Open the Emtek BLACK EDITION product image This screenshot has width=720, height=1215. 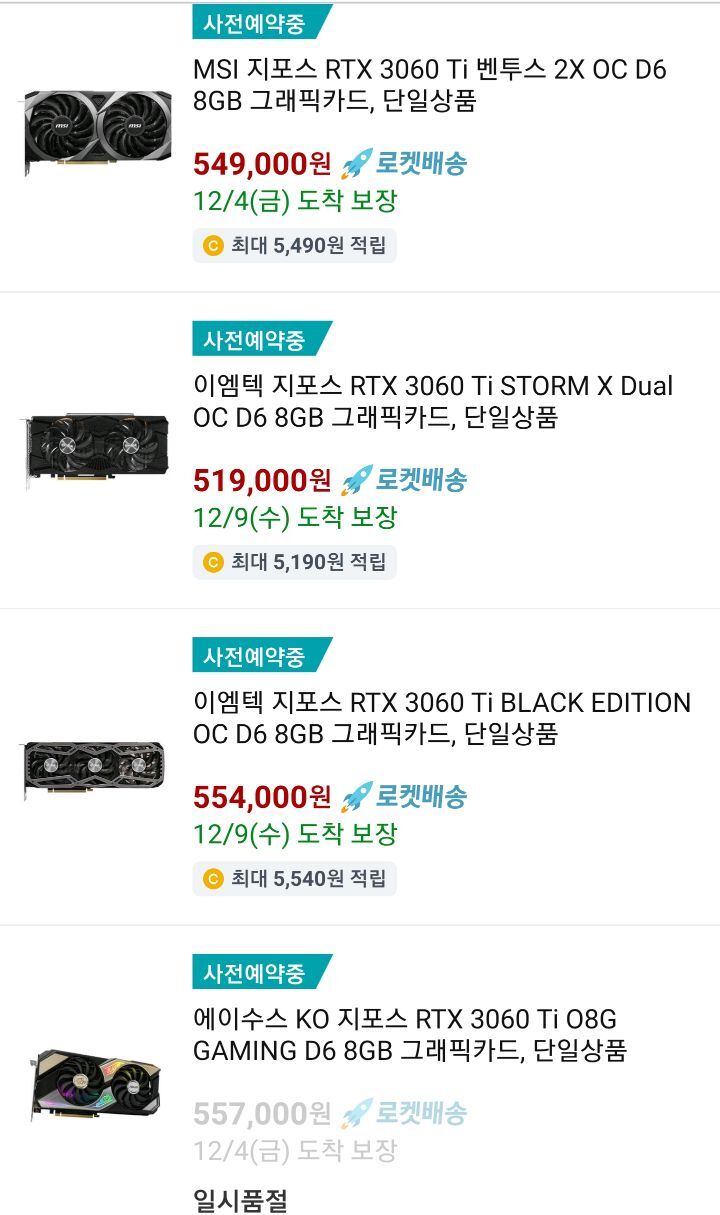click(x=95, y=768)
